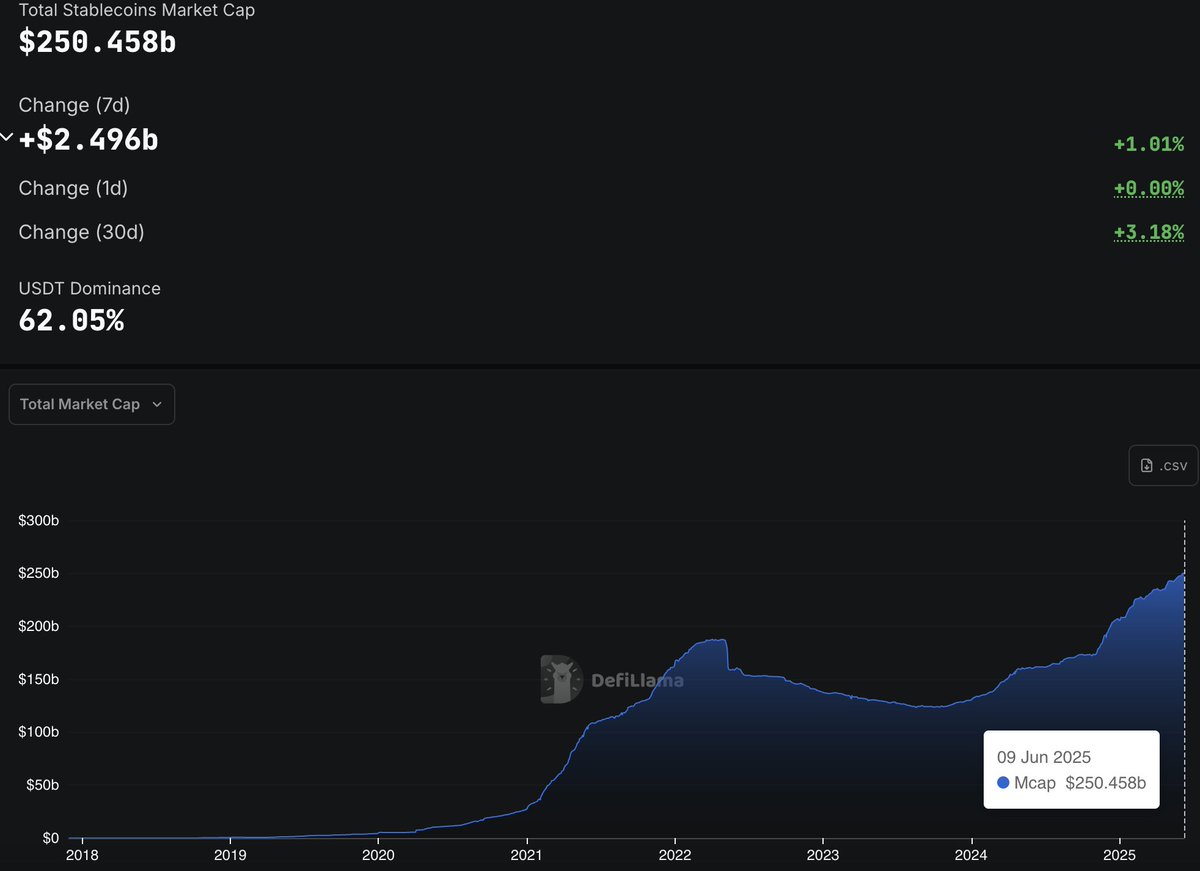The height and width of the screenshot is (871, 1200).
Task: Select the Total Stablecoins Market Cap value
Action: click(x=96, y=42)
